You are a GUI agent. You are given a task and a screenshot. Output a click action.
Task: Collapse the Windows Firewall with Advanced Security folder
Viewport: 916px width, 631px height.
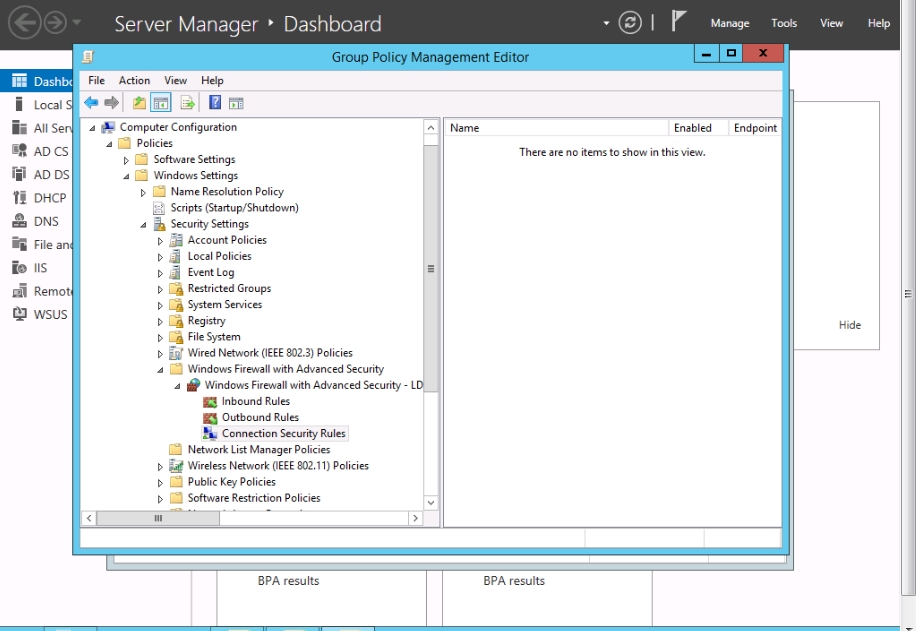click(x=160, y=370)
